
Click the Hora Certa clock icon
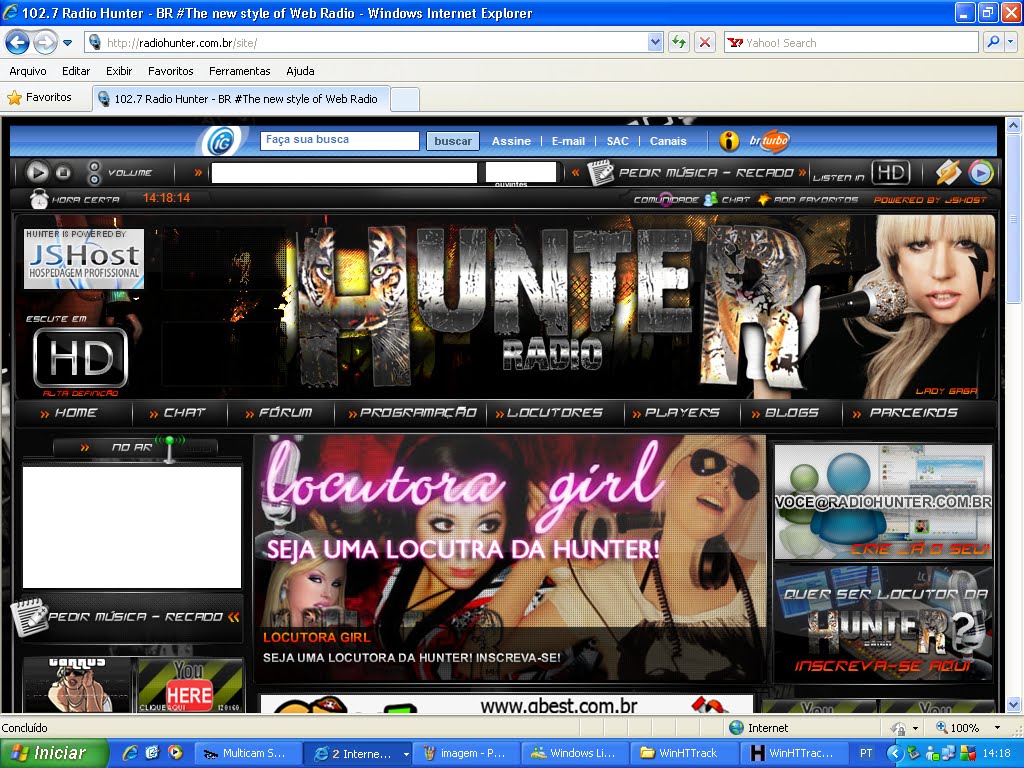point(39,199)
